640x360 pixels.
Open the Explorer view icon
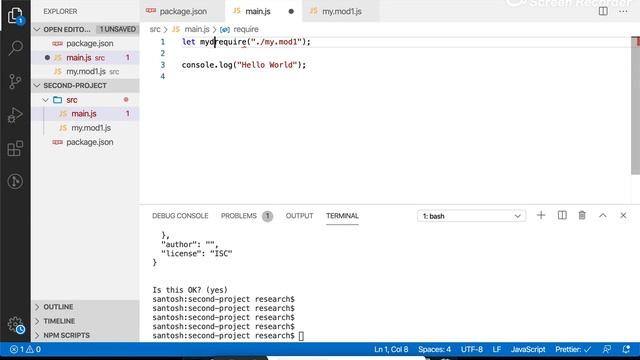[15, 16]
